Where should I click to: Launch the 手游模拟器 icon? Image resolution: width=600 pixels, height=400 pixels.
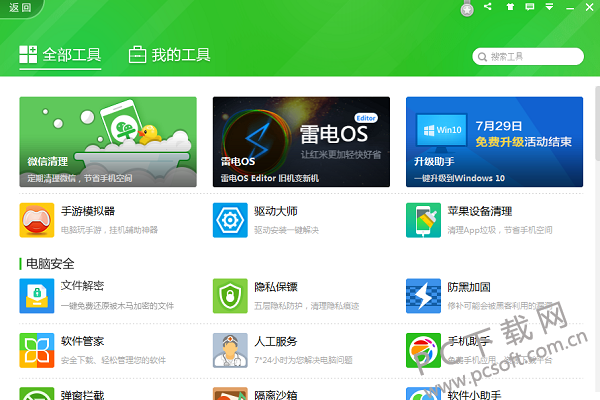click(x=37, y=220)
